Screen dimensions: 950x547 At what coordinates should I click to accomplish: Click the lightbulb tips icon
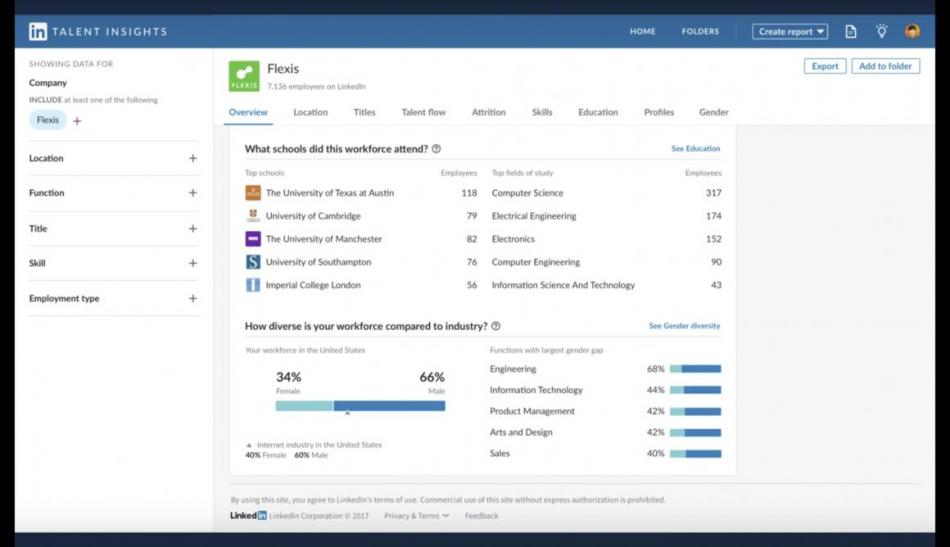coord(882,31)
